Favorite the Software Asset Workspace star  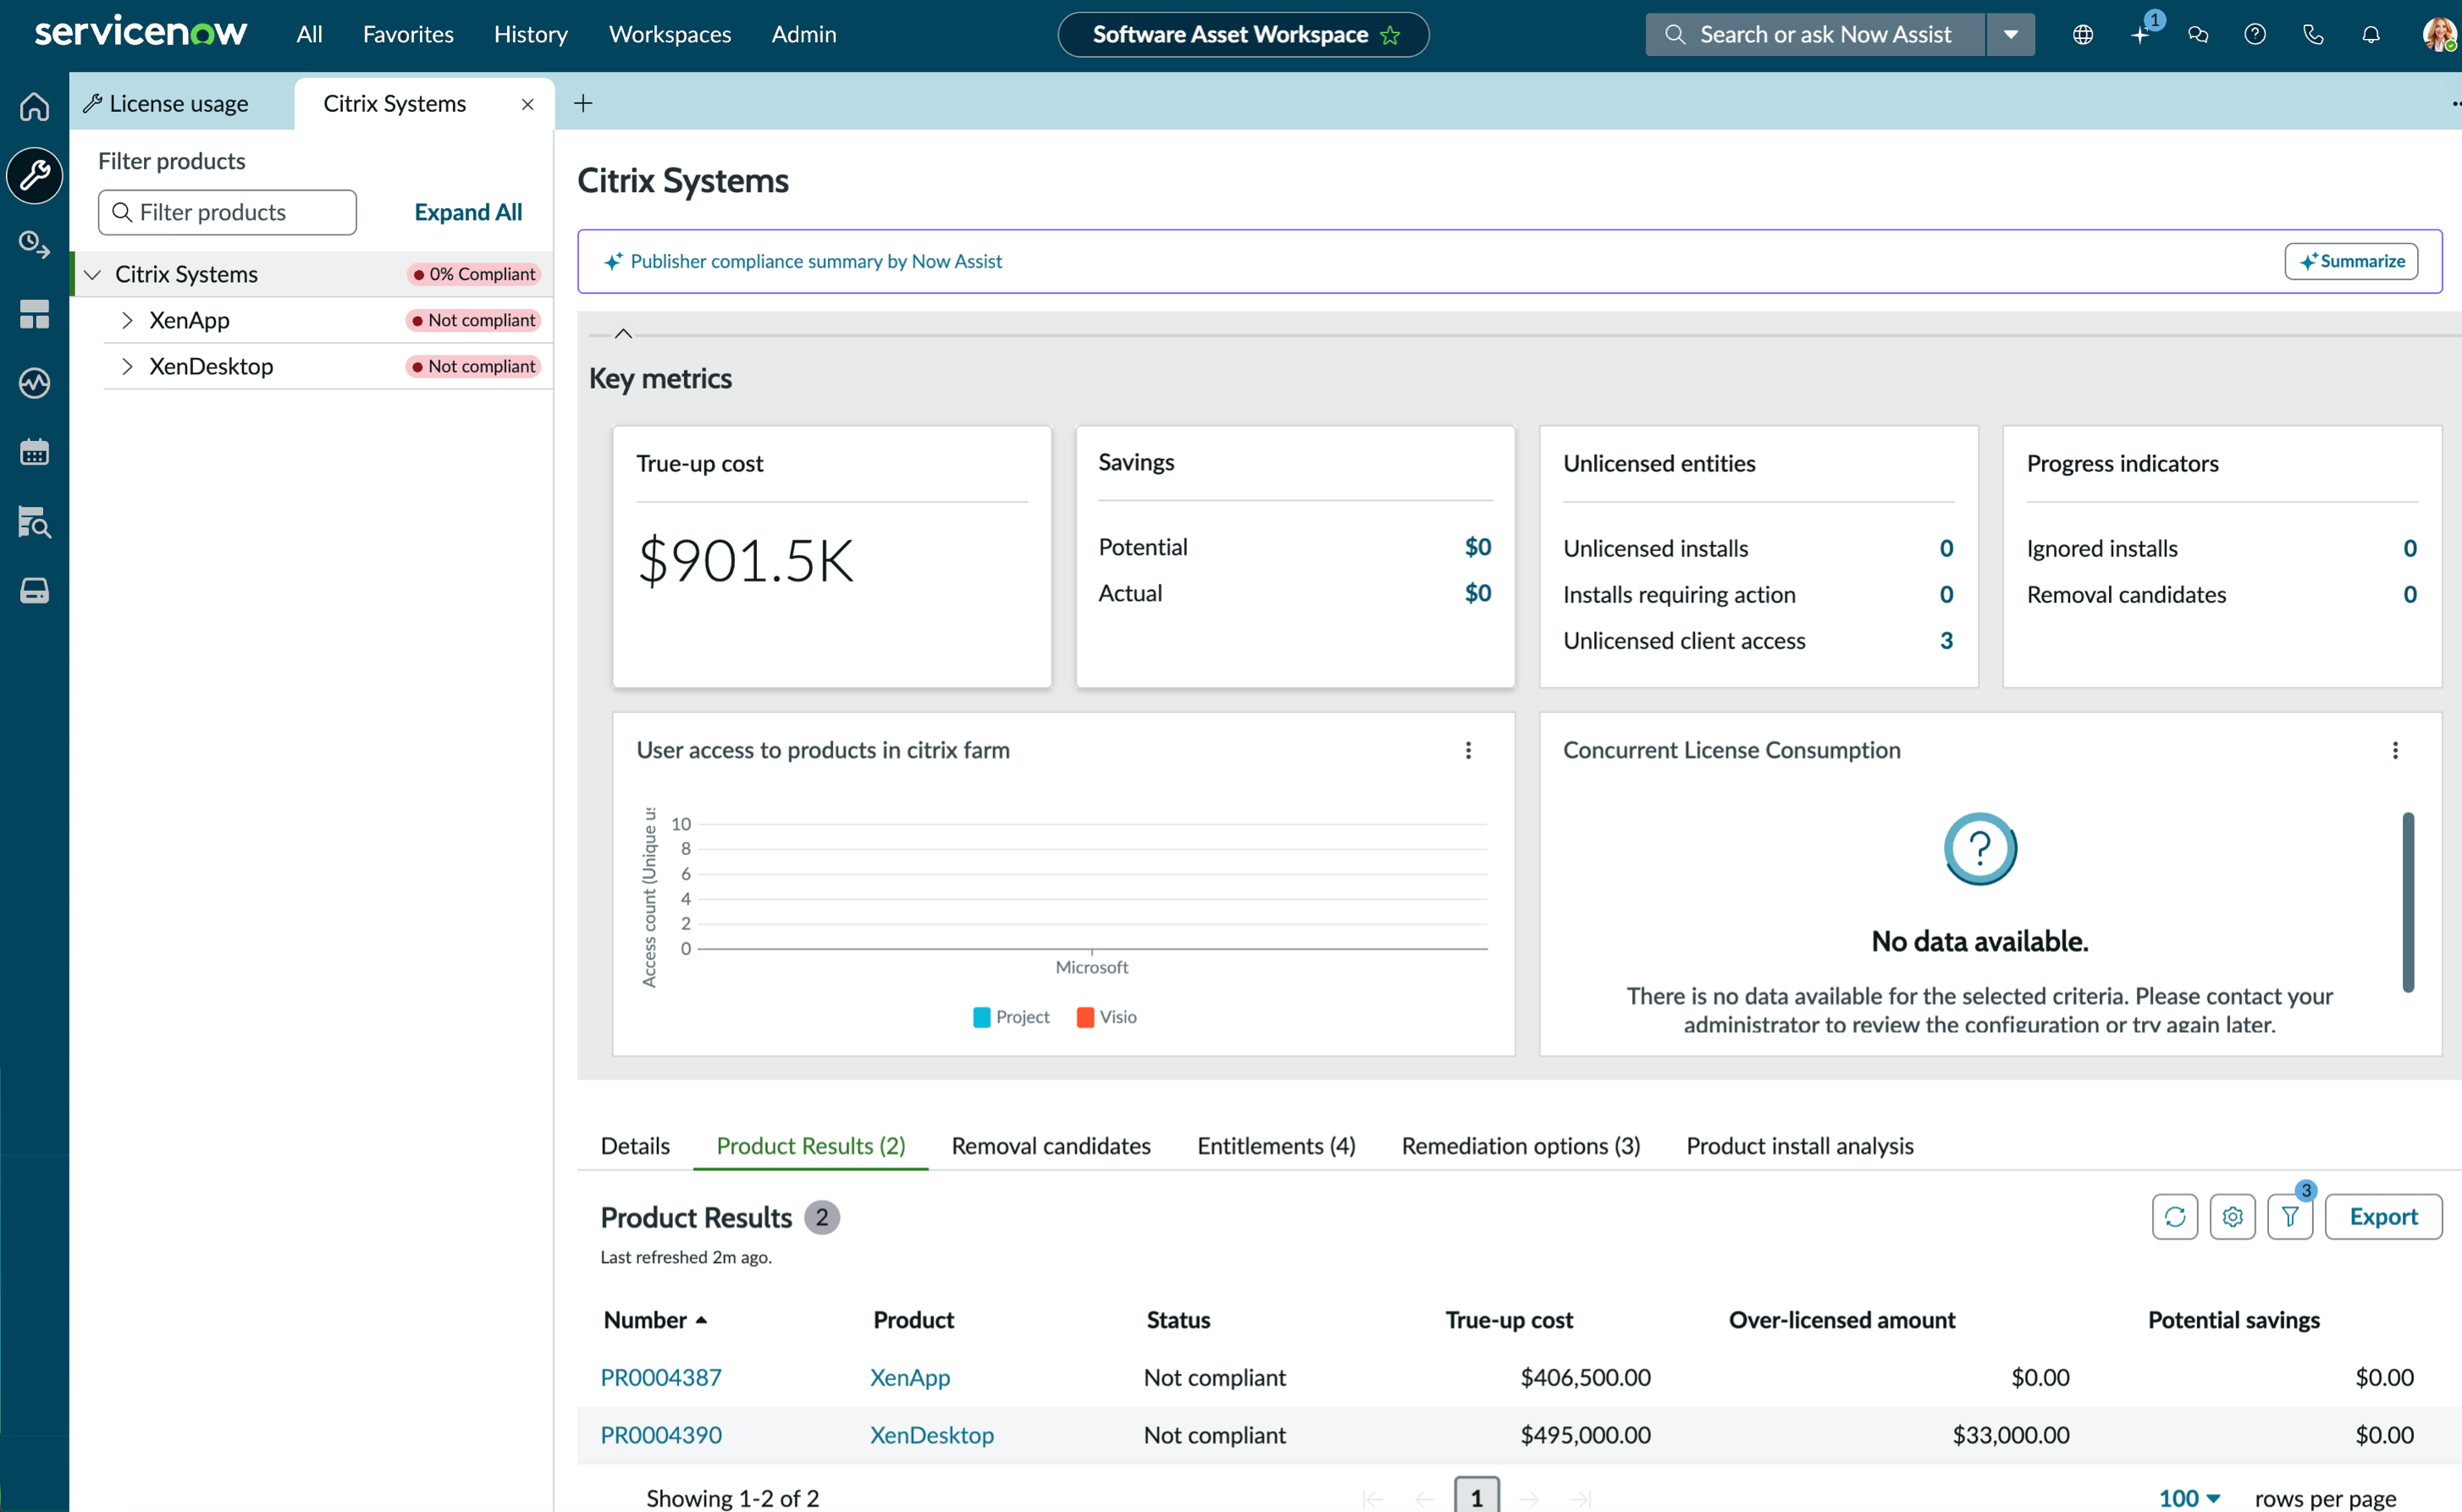(1390, 35)
